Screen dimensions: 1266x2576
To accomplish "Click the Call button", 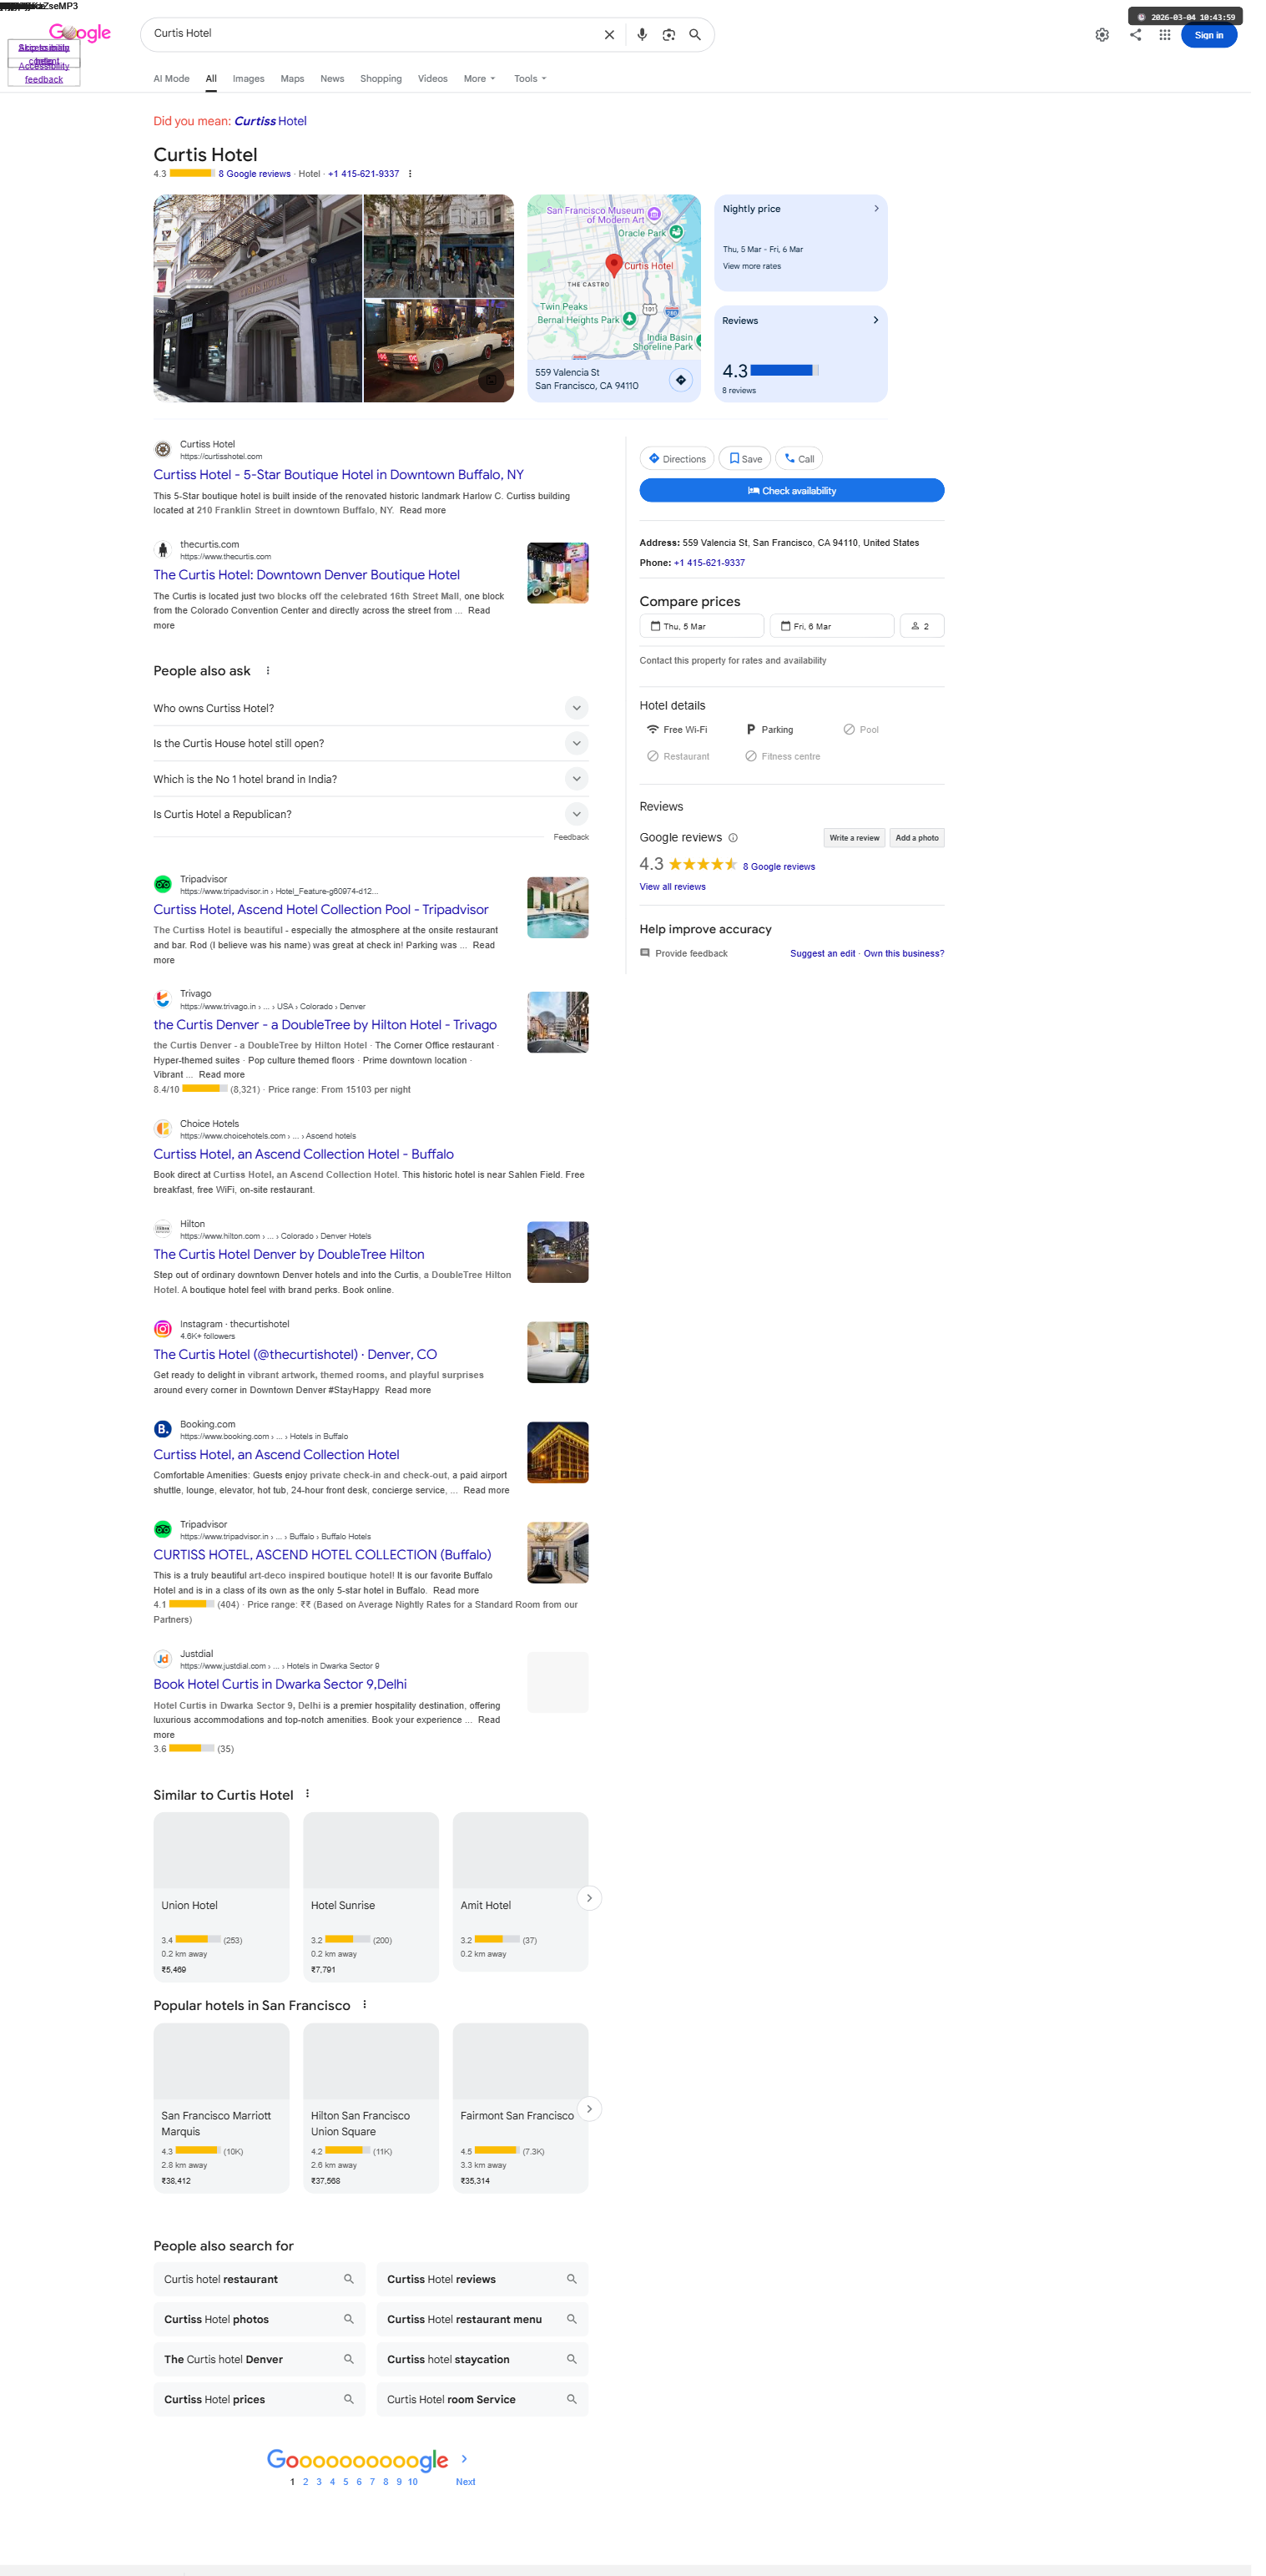I will pos(799,459).
